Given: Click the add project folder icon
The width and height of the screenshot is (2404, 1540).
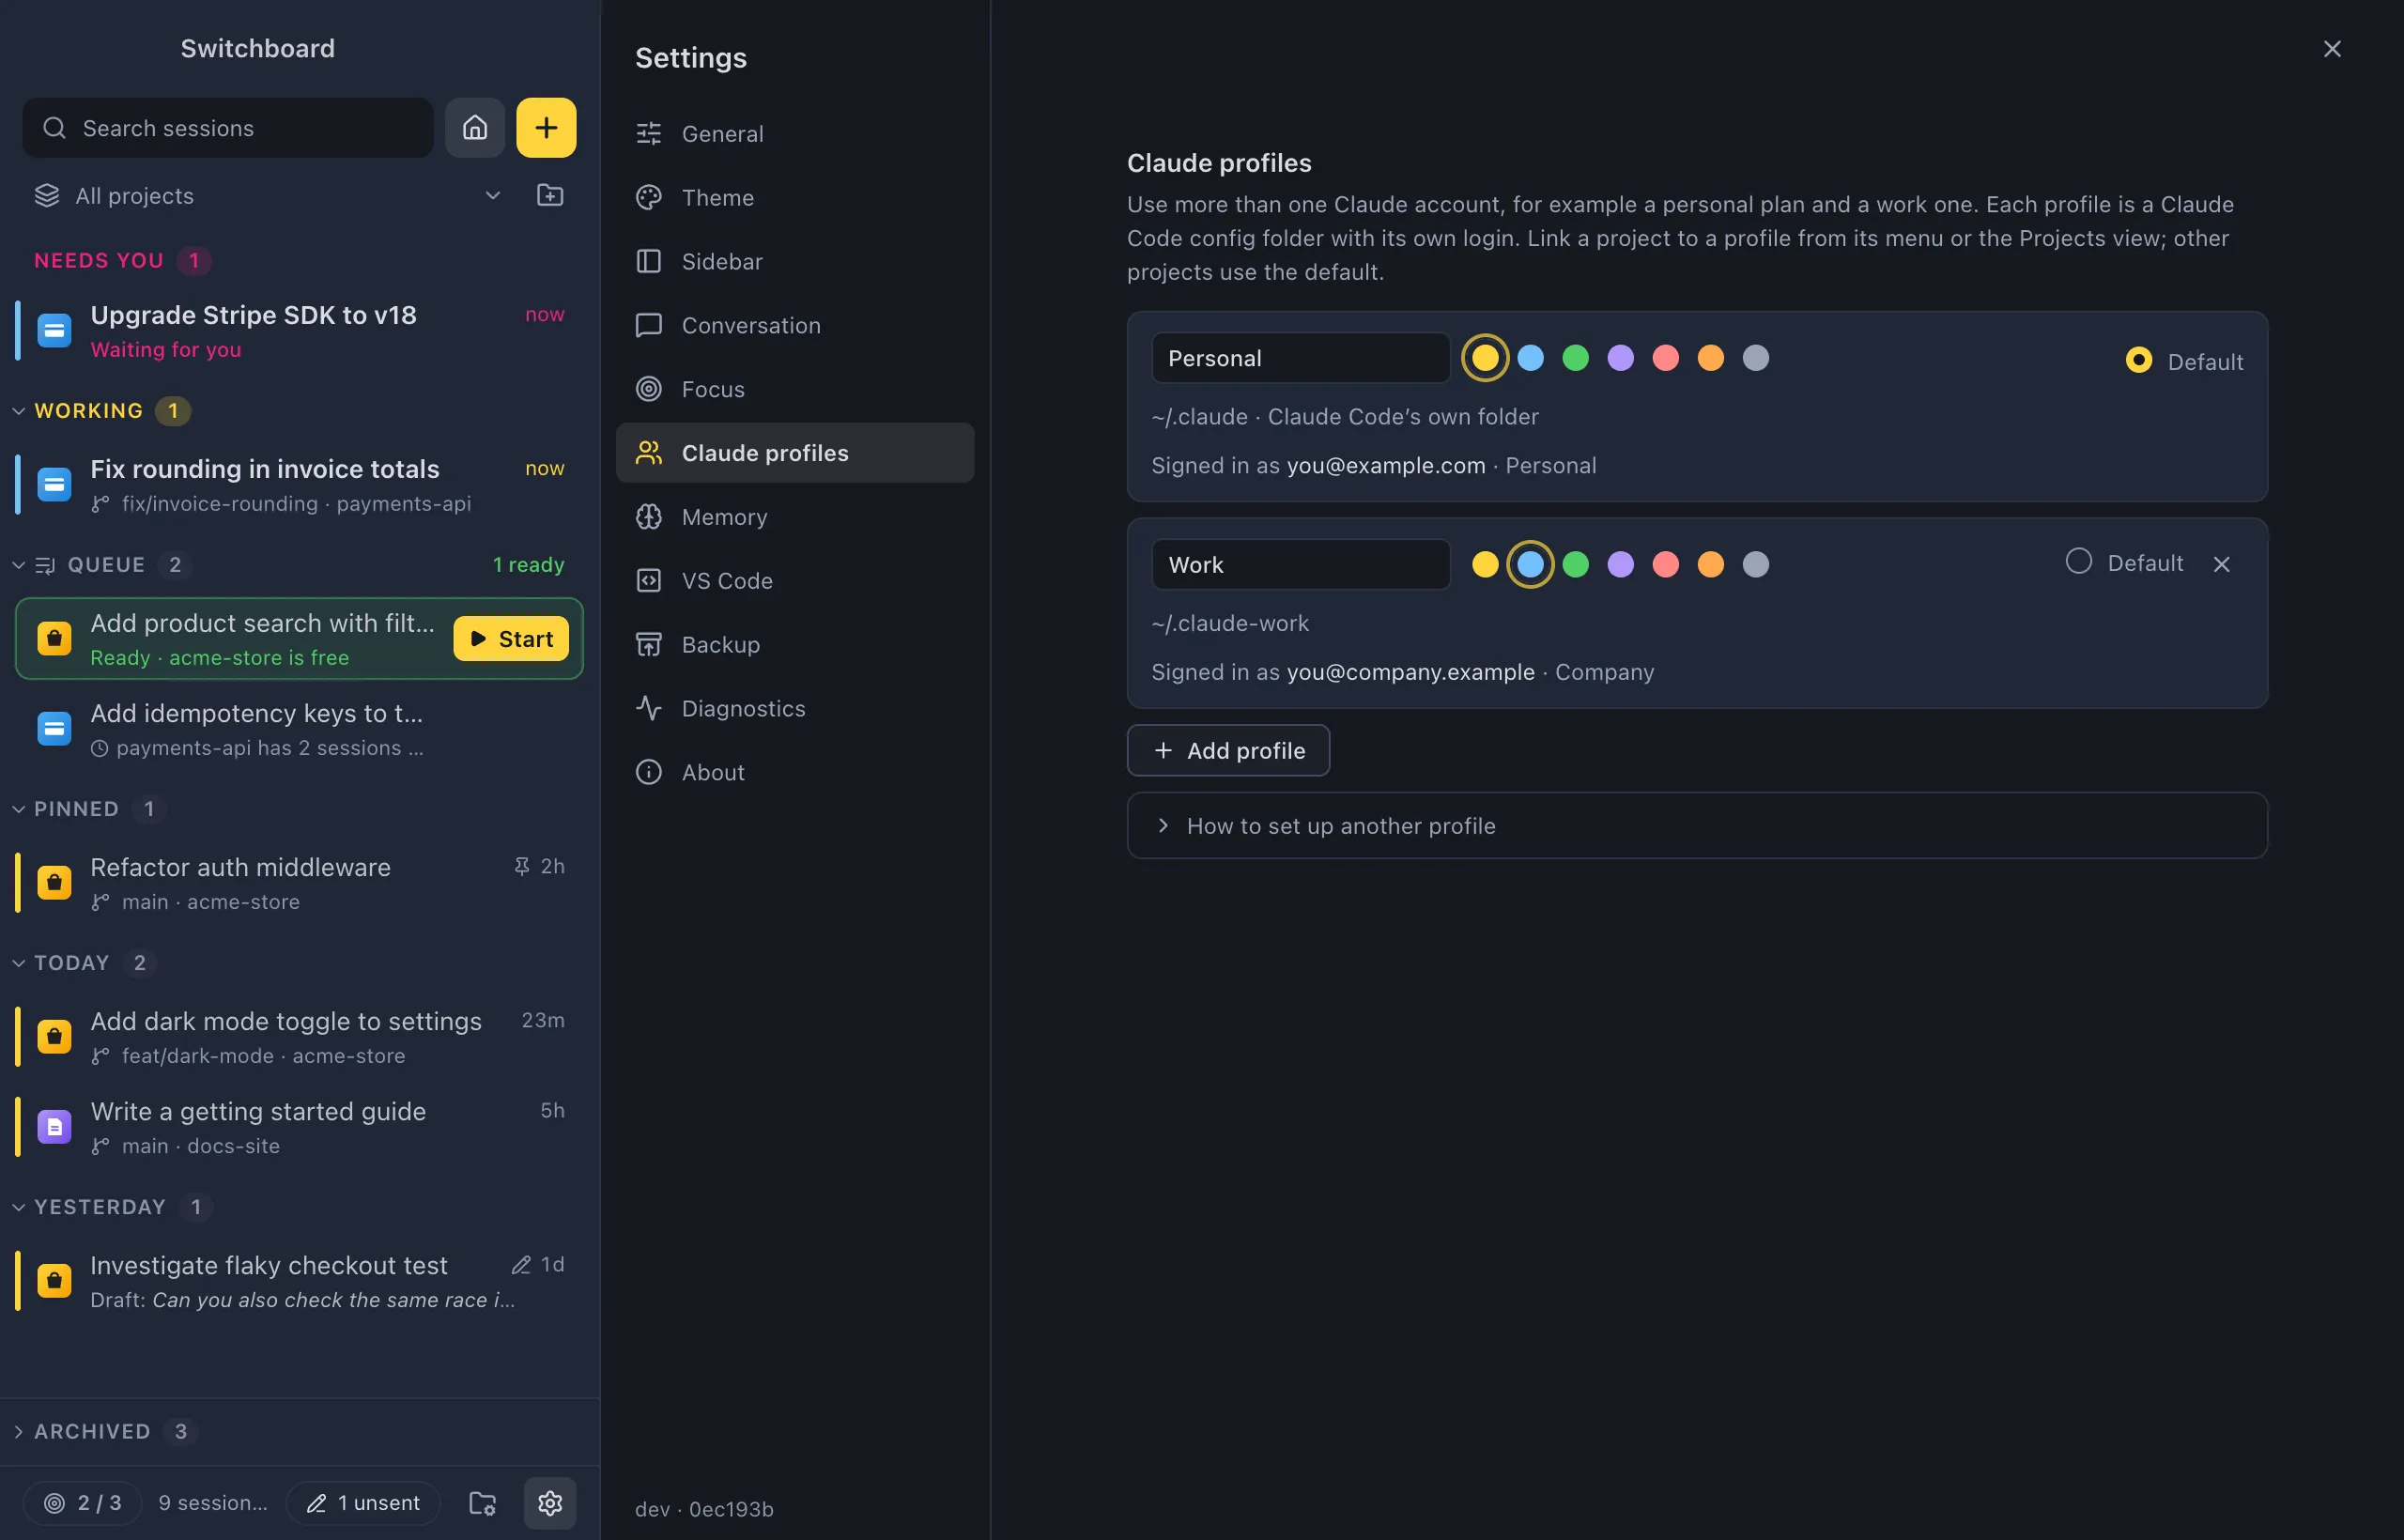Looking at the screenshot, I should click(550, 195).
